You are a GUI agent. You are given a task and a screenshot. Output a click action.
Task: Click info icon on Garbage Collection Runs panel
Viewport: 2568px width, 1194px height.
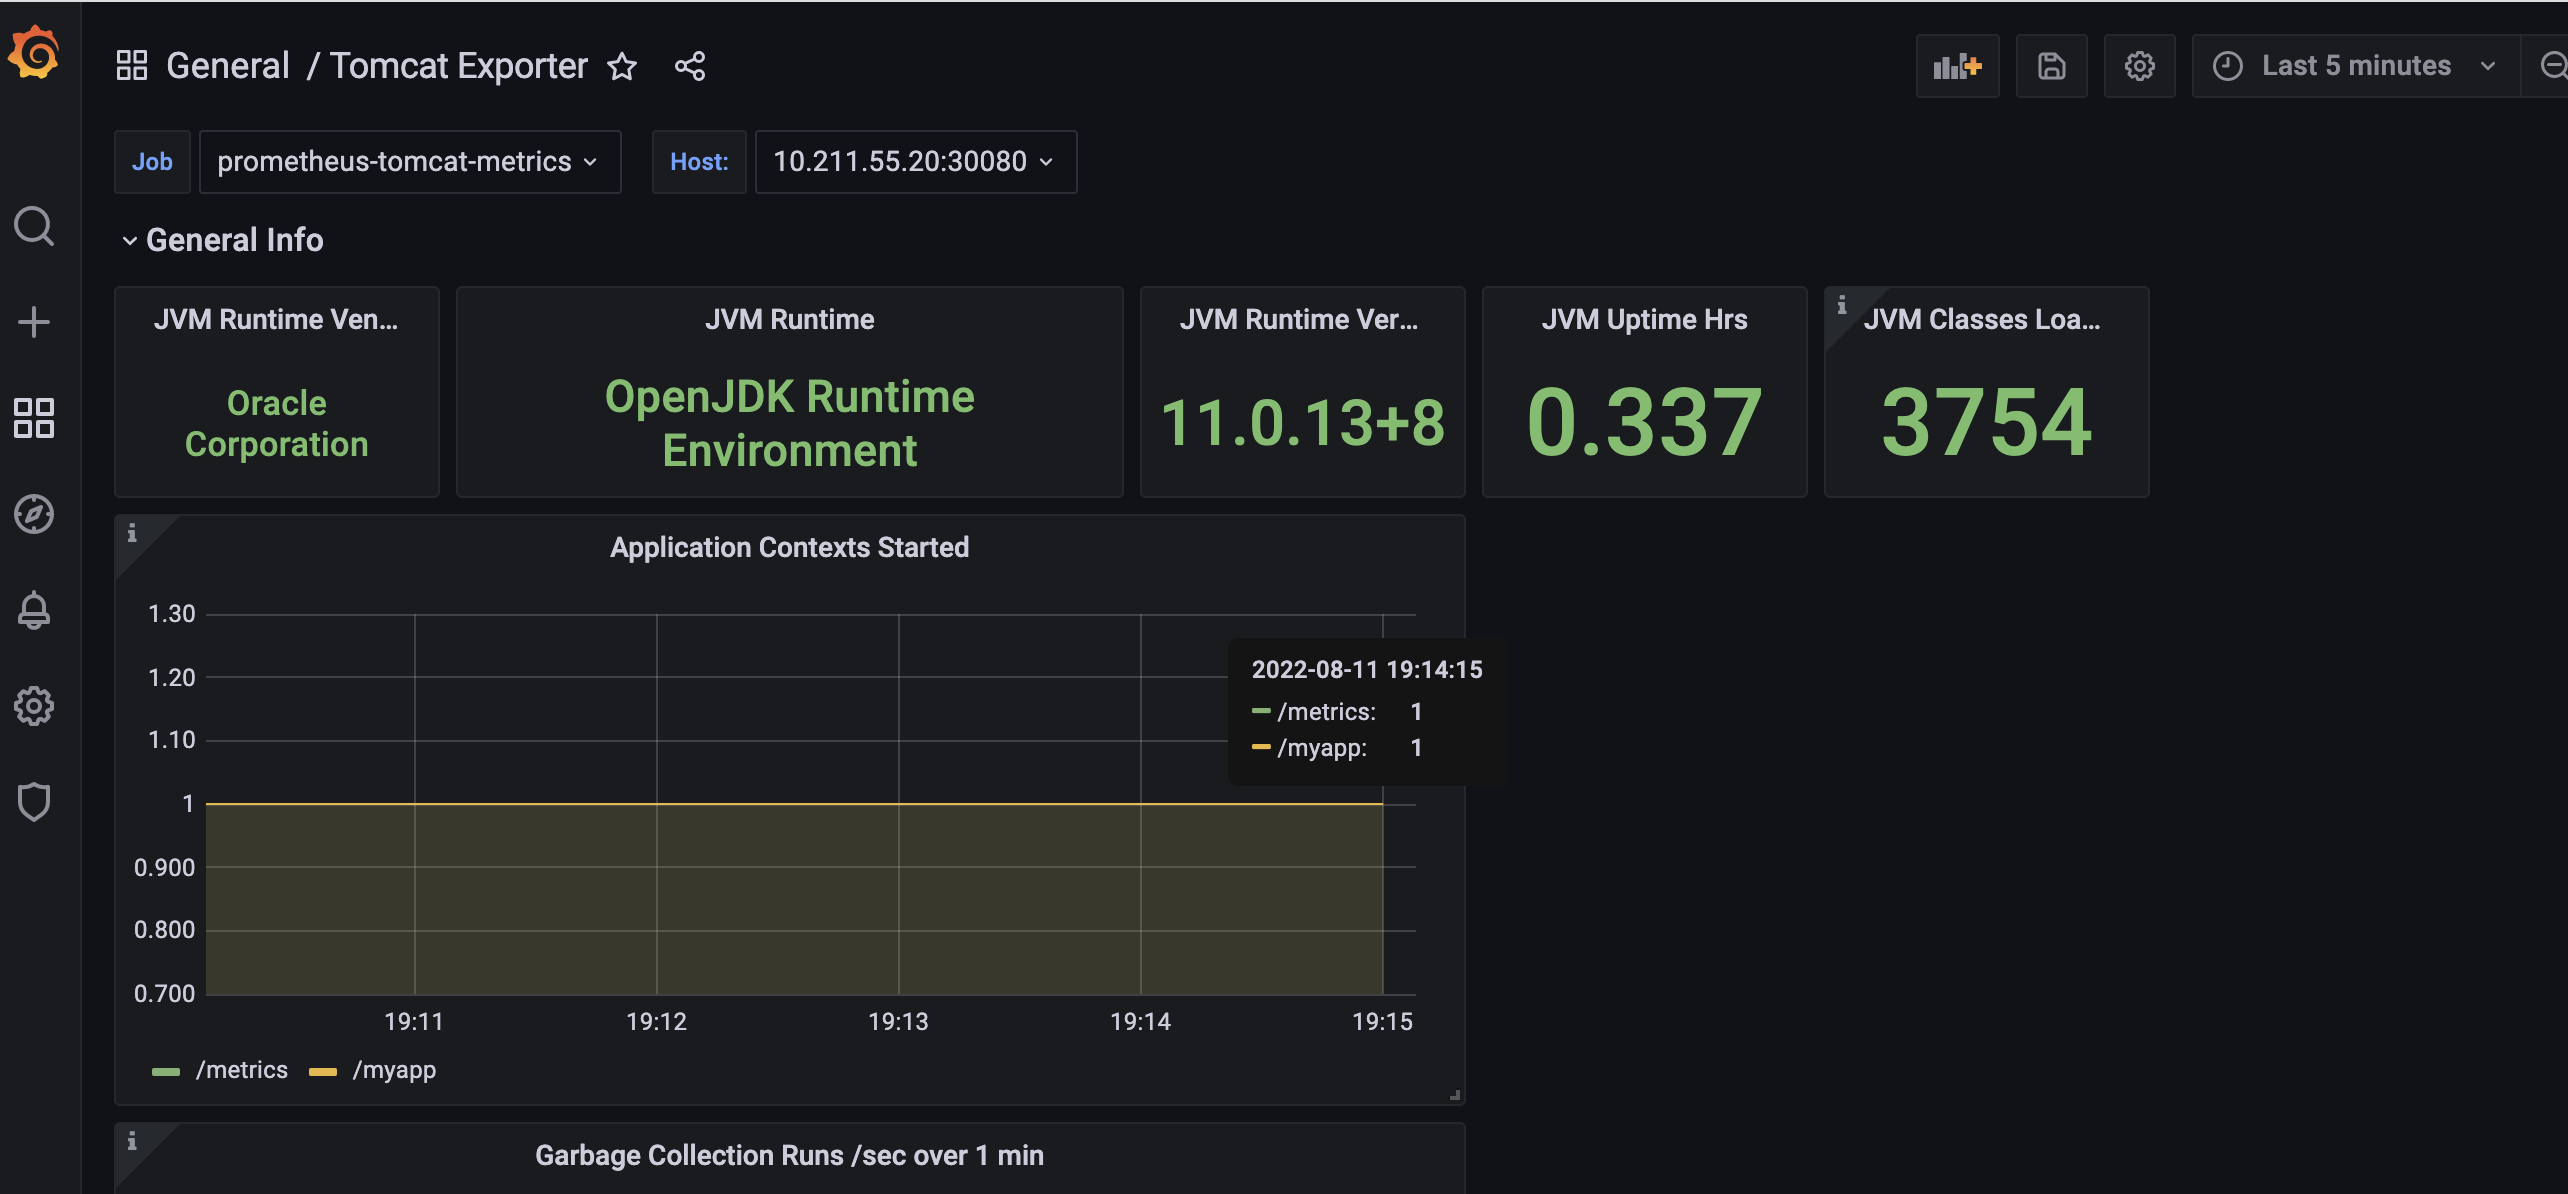pos(132,1141)
